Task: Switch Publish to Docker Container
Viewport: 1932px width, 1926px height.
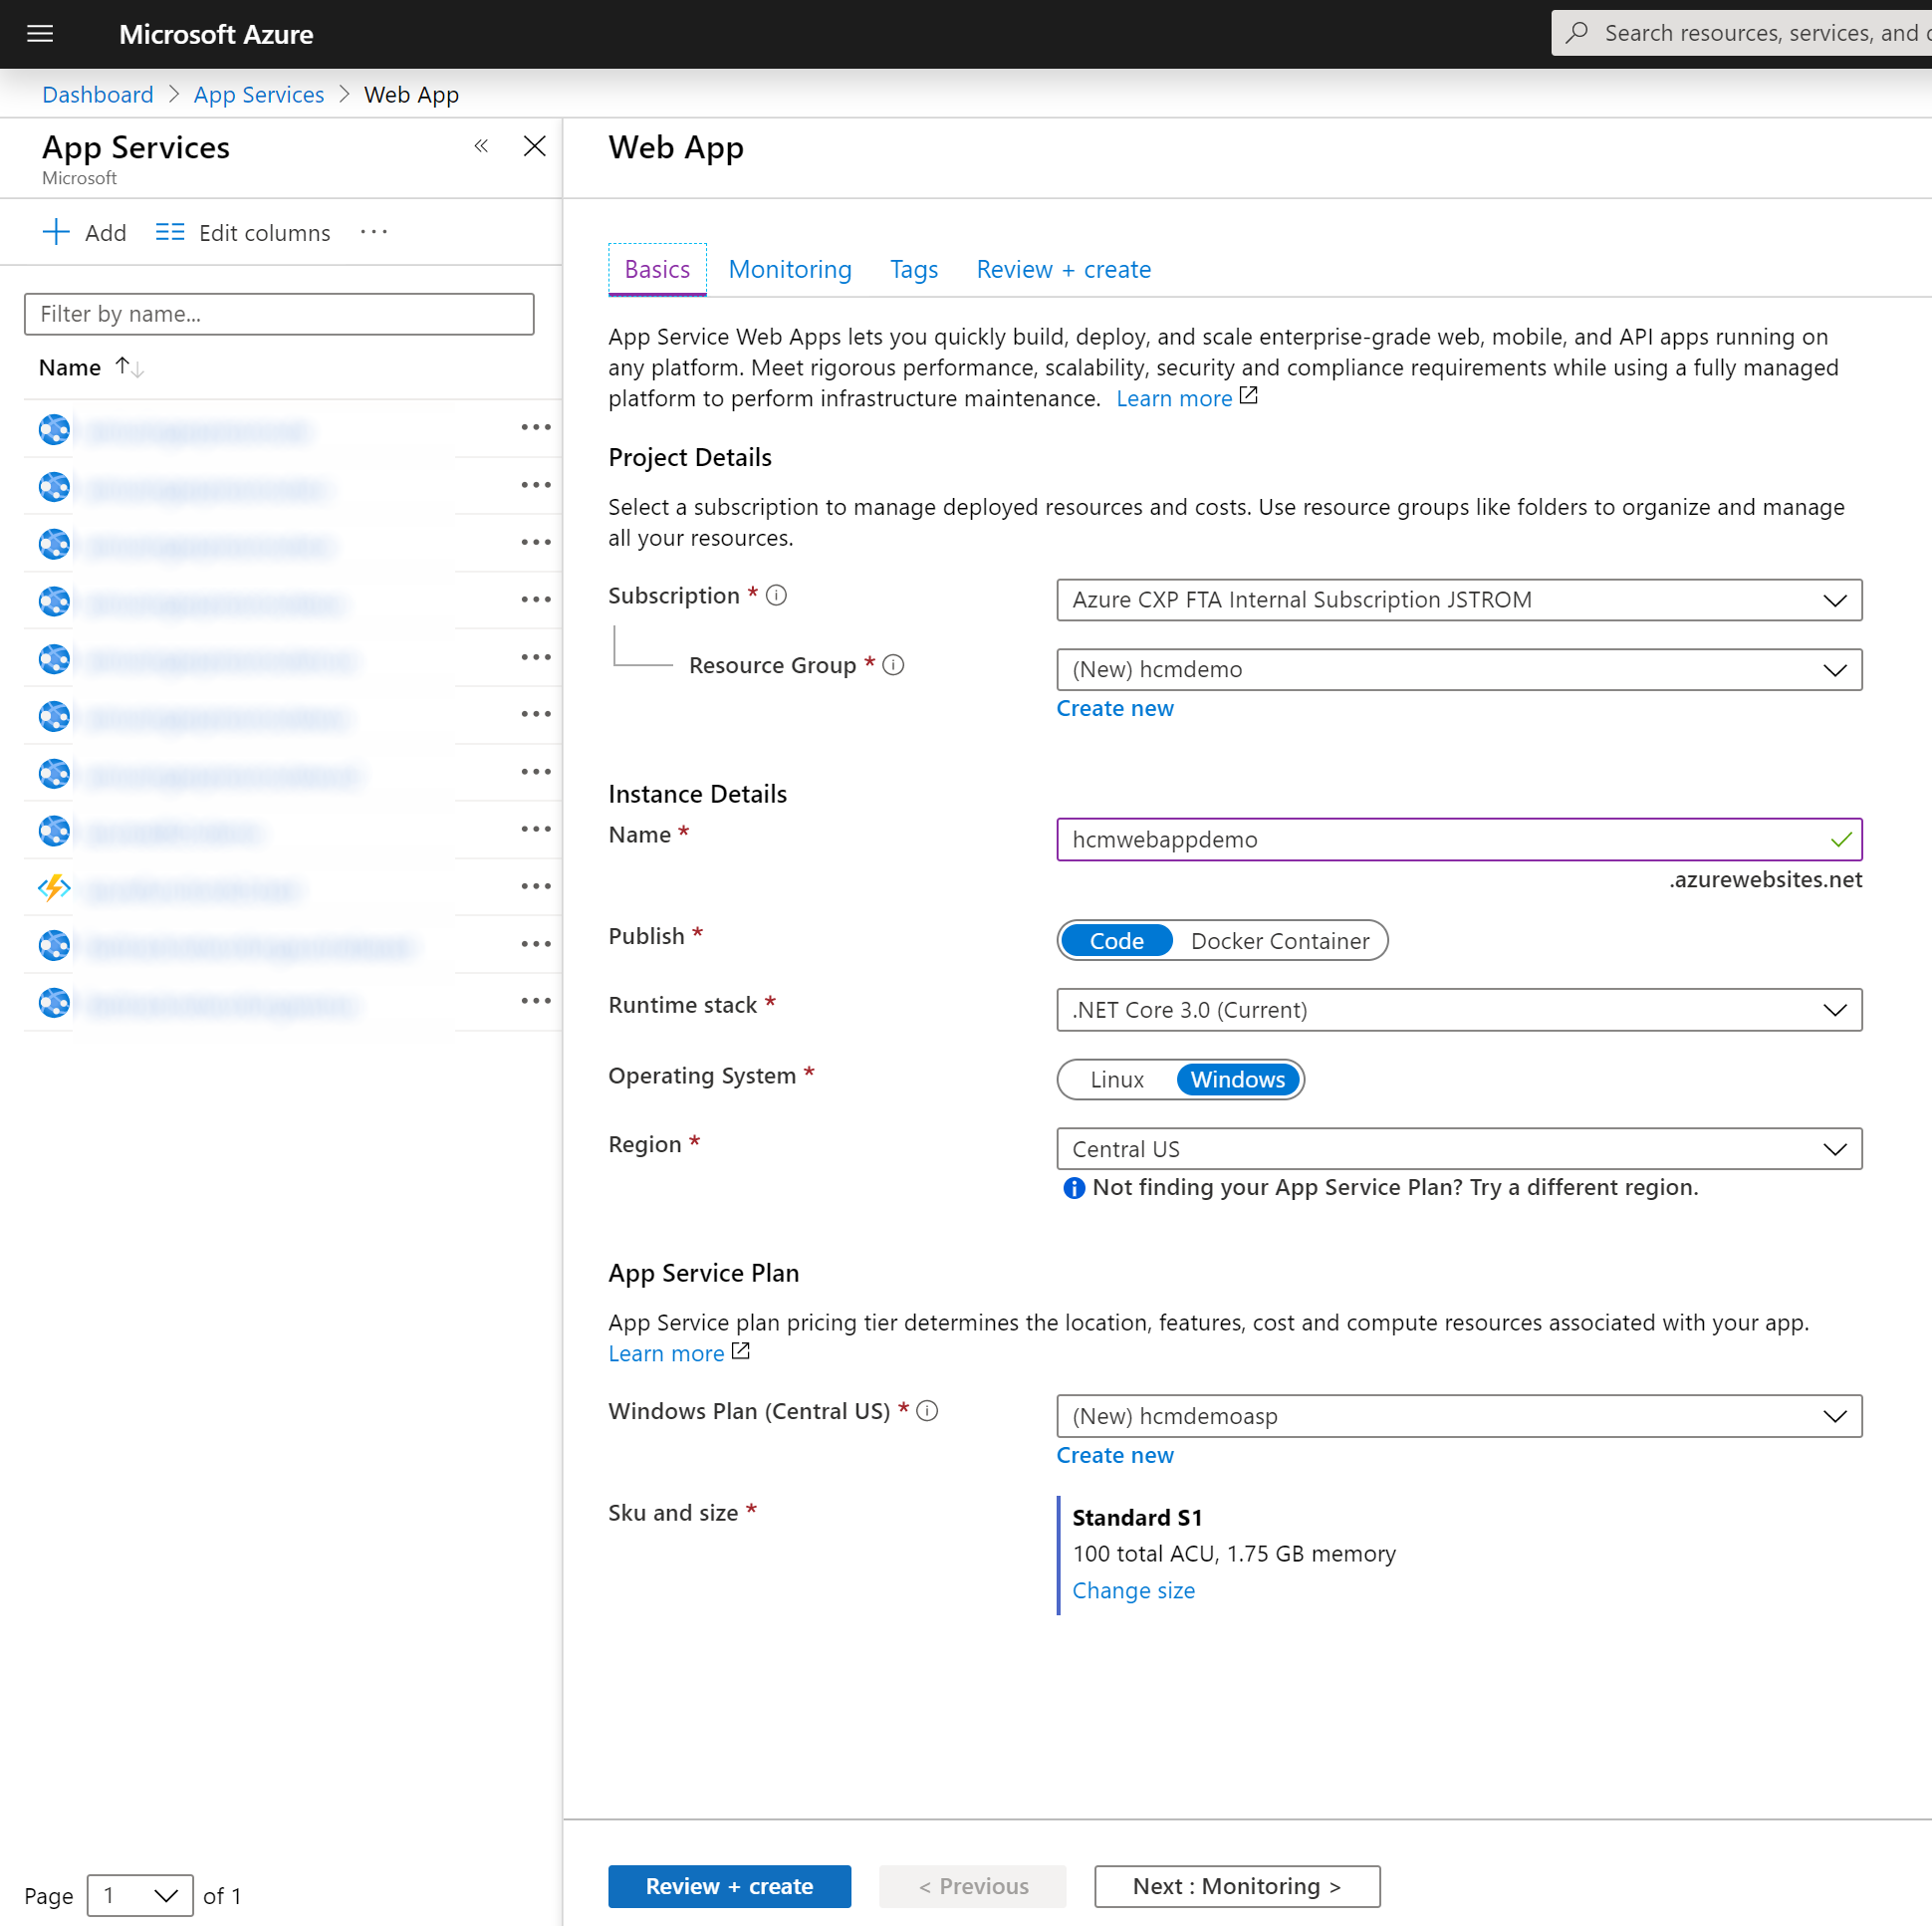Action: [x=1280, y=940]
